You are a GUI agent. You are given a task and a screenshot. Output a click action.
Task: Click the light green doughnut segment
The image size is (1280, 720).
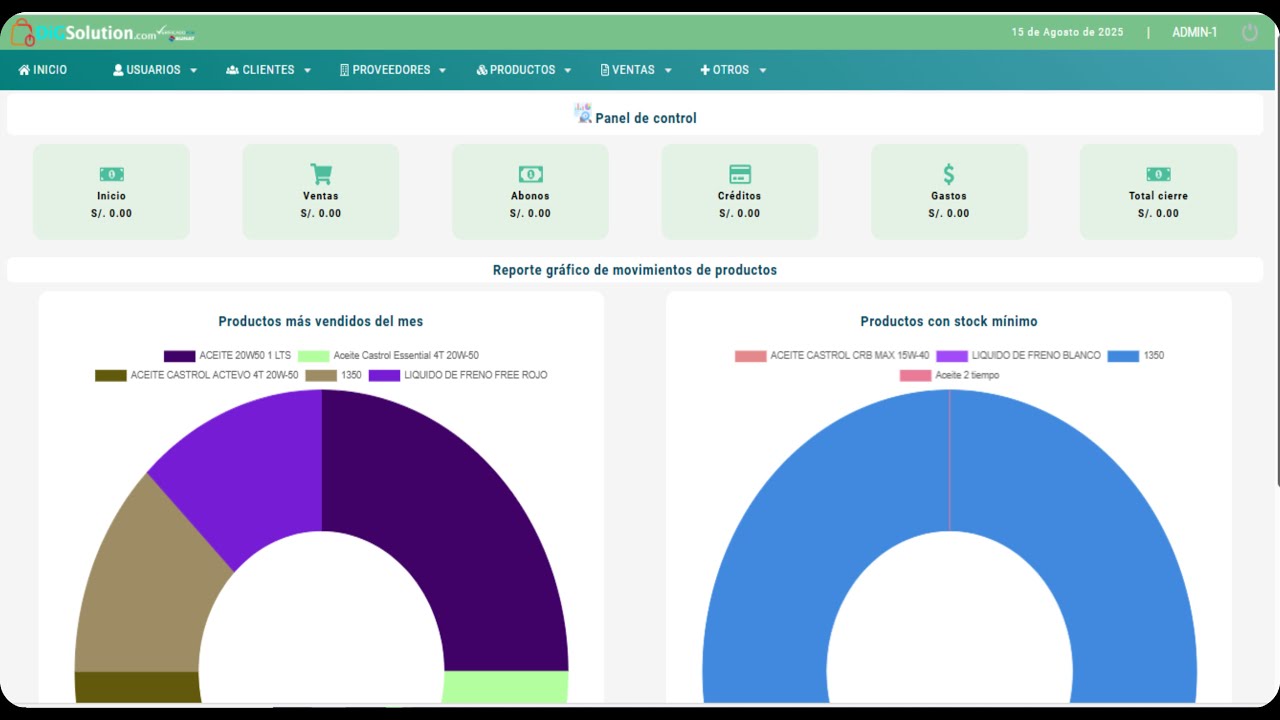pos(506,687)
